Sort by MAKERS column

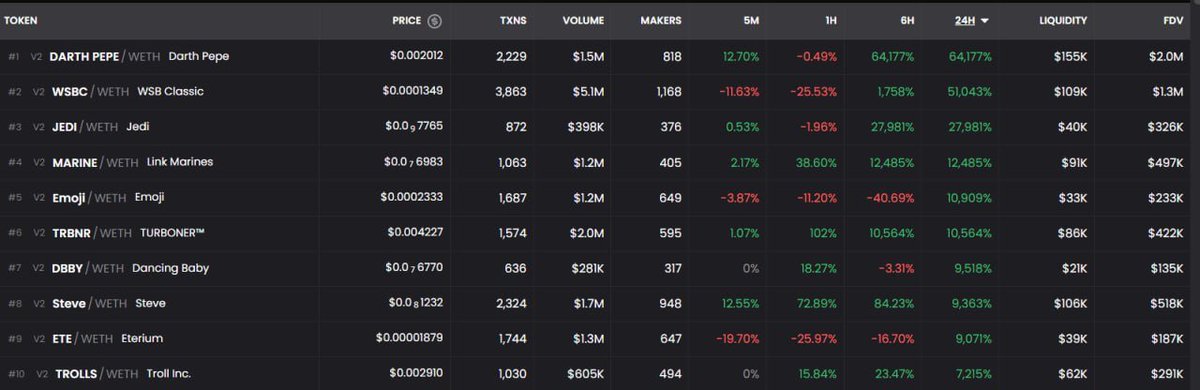point(660,21)
